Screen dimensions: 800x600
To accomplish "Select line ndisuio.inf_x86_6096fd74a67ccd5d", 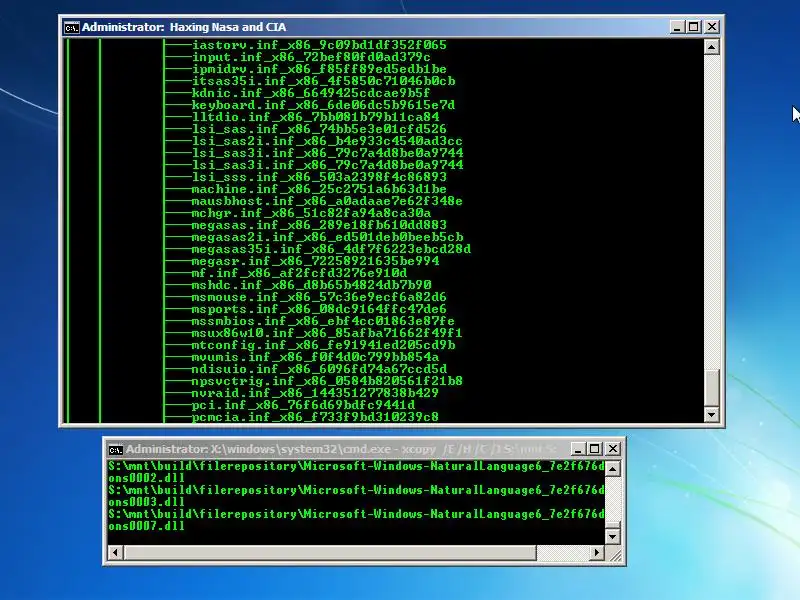I will click(319, 369).
